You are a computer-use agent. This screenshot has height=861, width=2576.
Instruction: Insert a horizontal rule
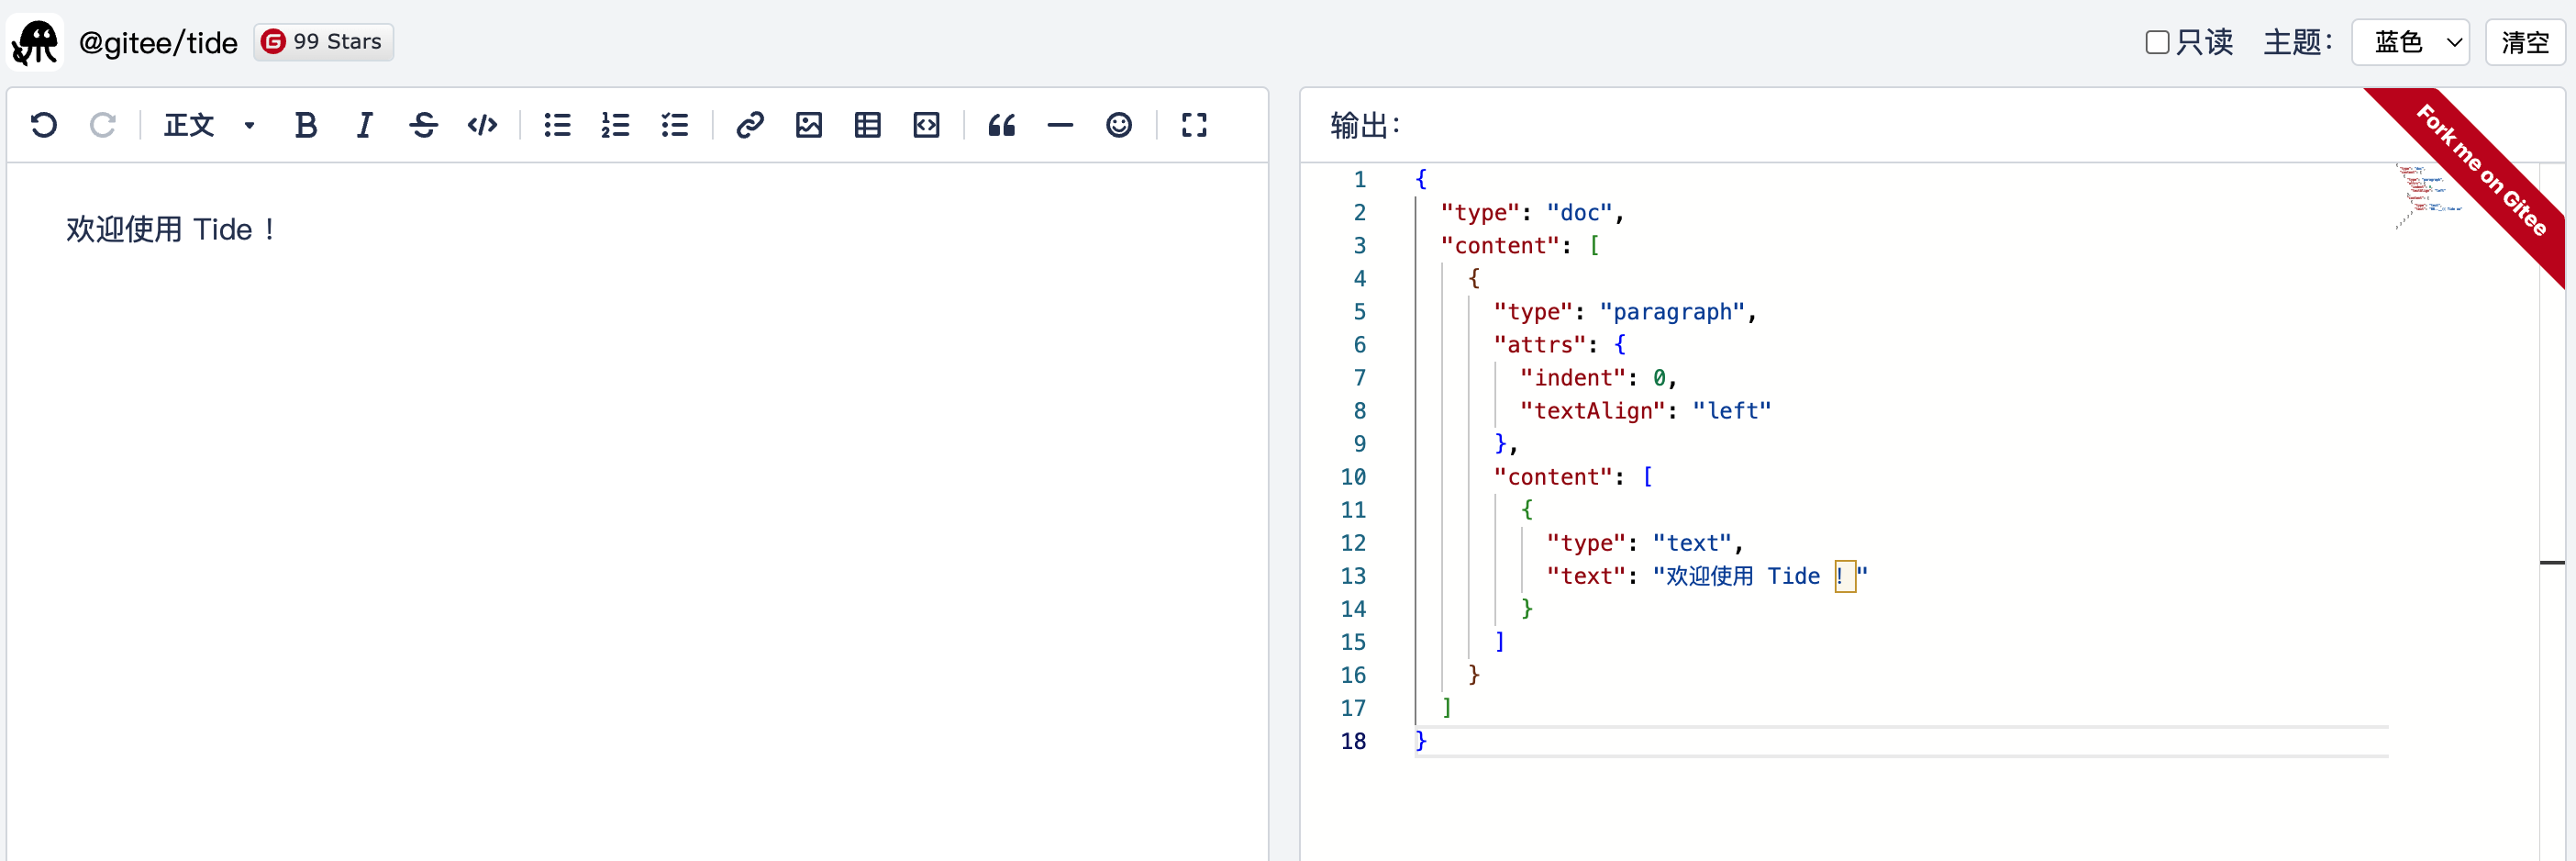1060,125
